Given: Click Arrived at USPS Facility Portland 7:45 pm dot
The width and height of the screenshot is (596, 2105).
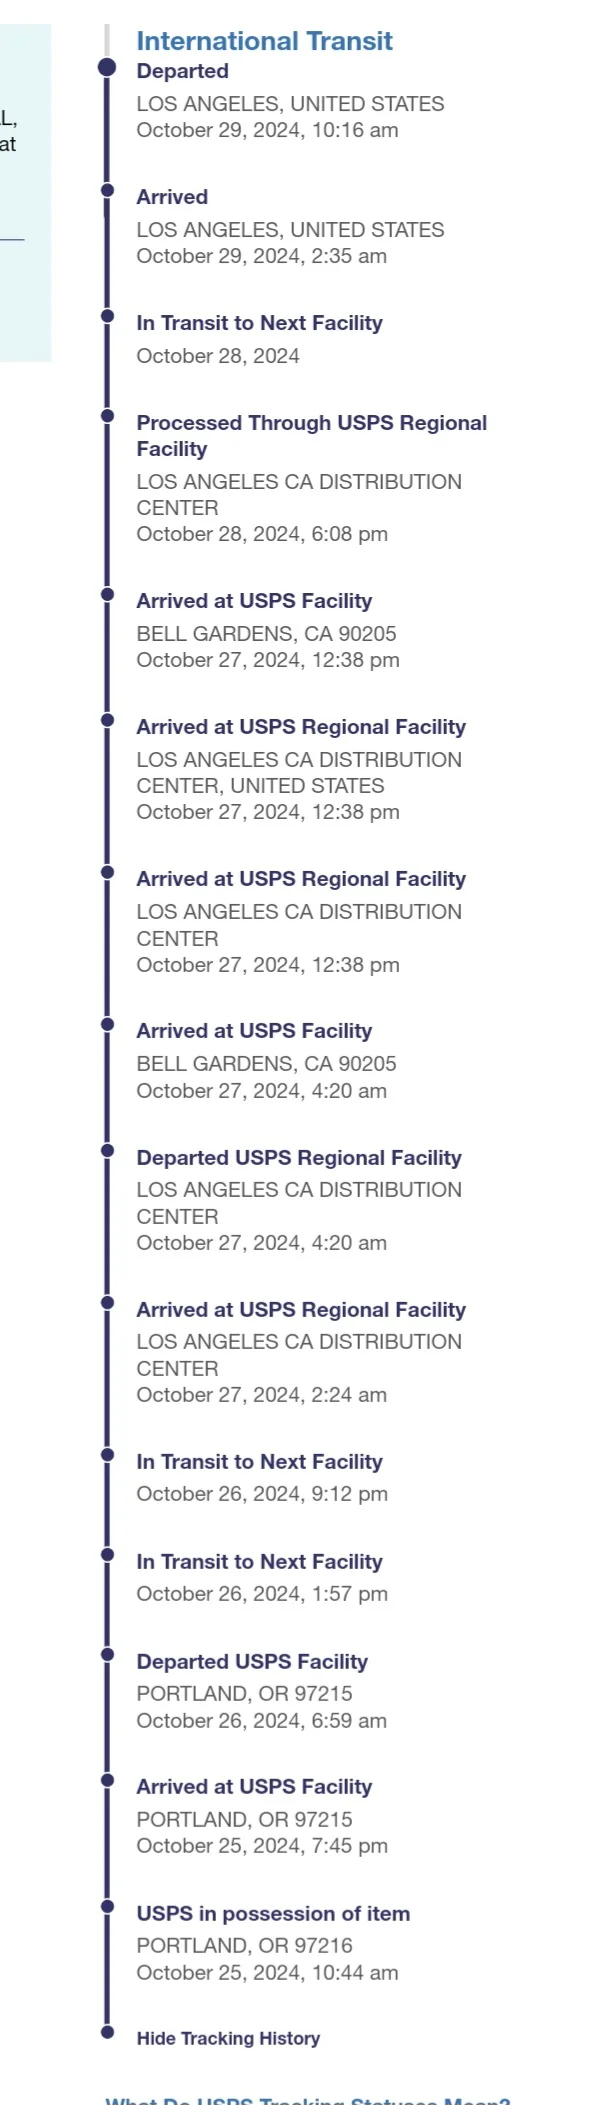Looking at the screenshot, I should 107,1779.
